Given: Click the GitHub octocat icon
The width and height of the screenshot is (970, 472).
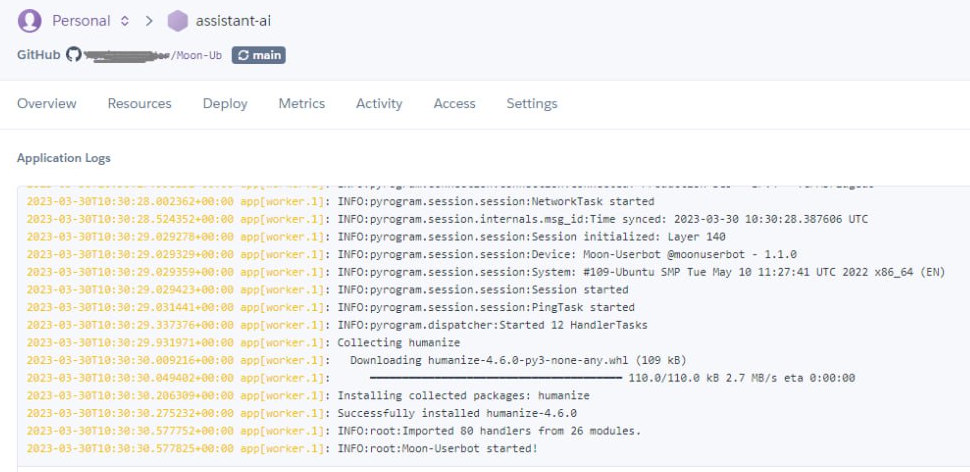Looking at the screenshot, I should pyautogui.click(x=73, y=55).
